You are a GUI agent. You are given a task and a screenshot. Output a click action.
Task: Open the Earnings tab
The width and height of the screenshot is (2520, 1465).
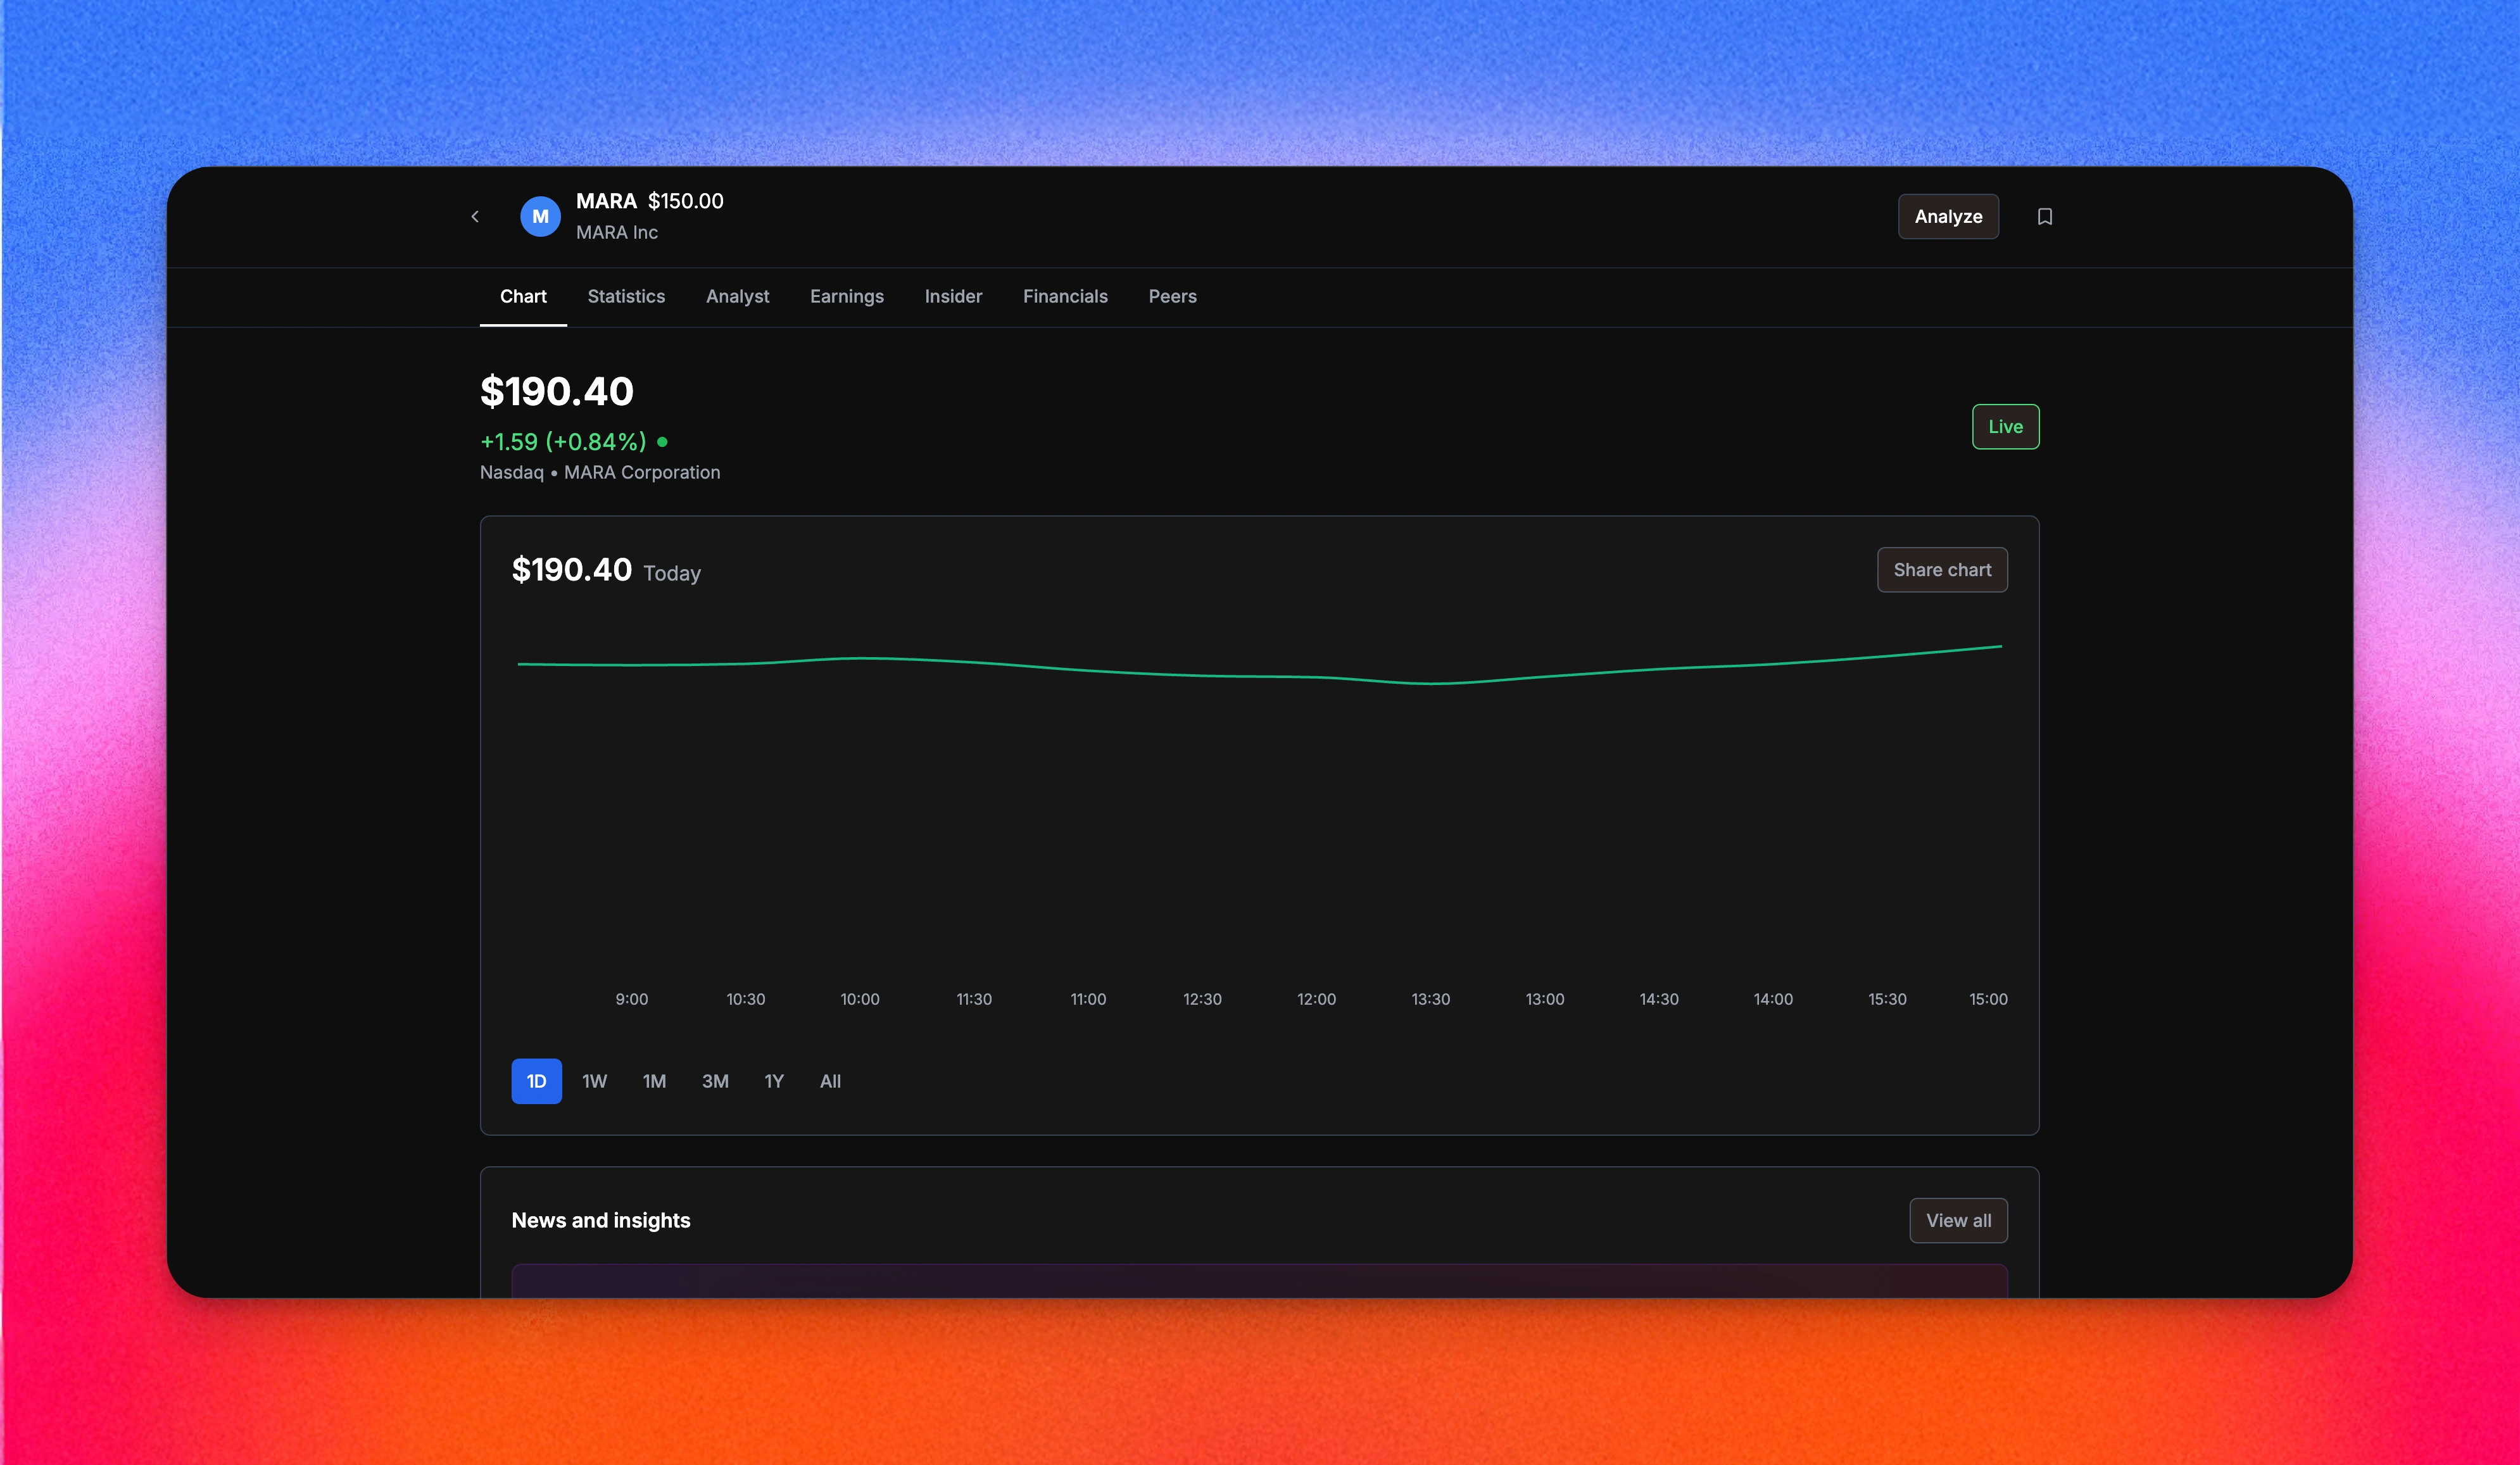coord(847,296)
